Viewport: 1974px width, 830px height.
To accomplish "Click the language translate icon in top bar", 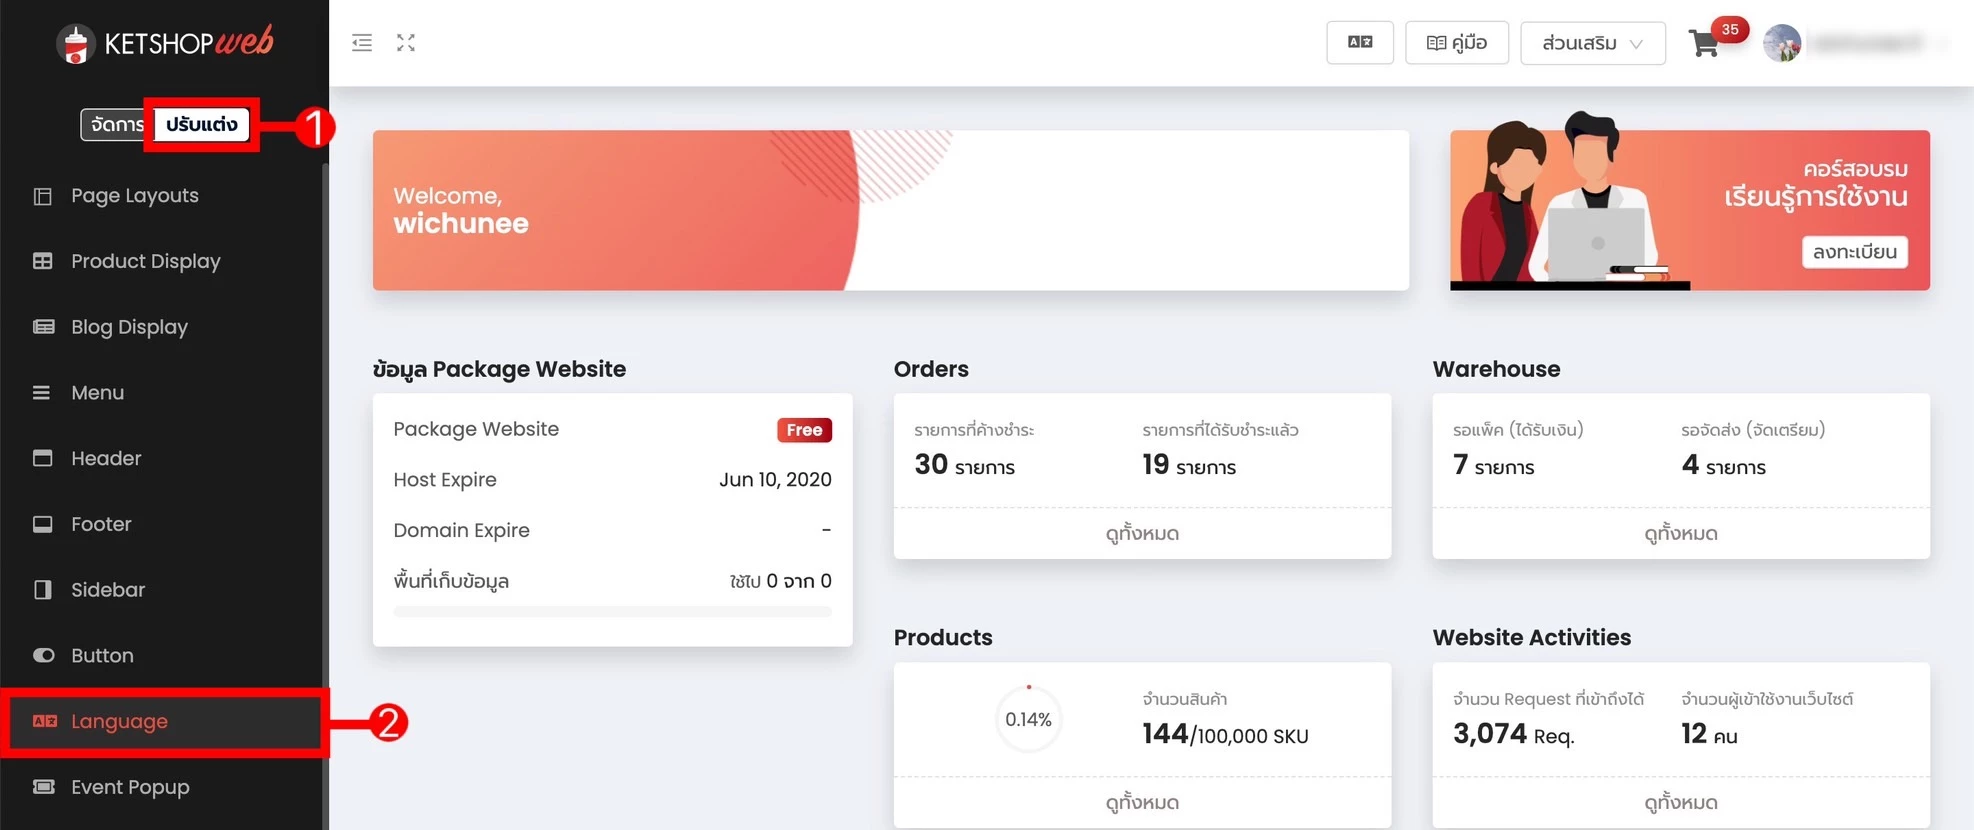I will point(1359,43).
